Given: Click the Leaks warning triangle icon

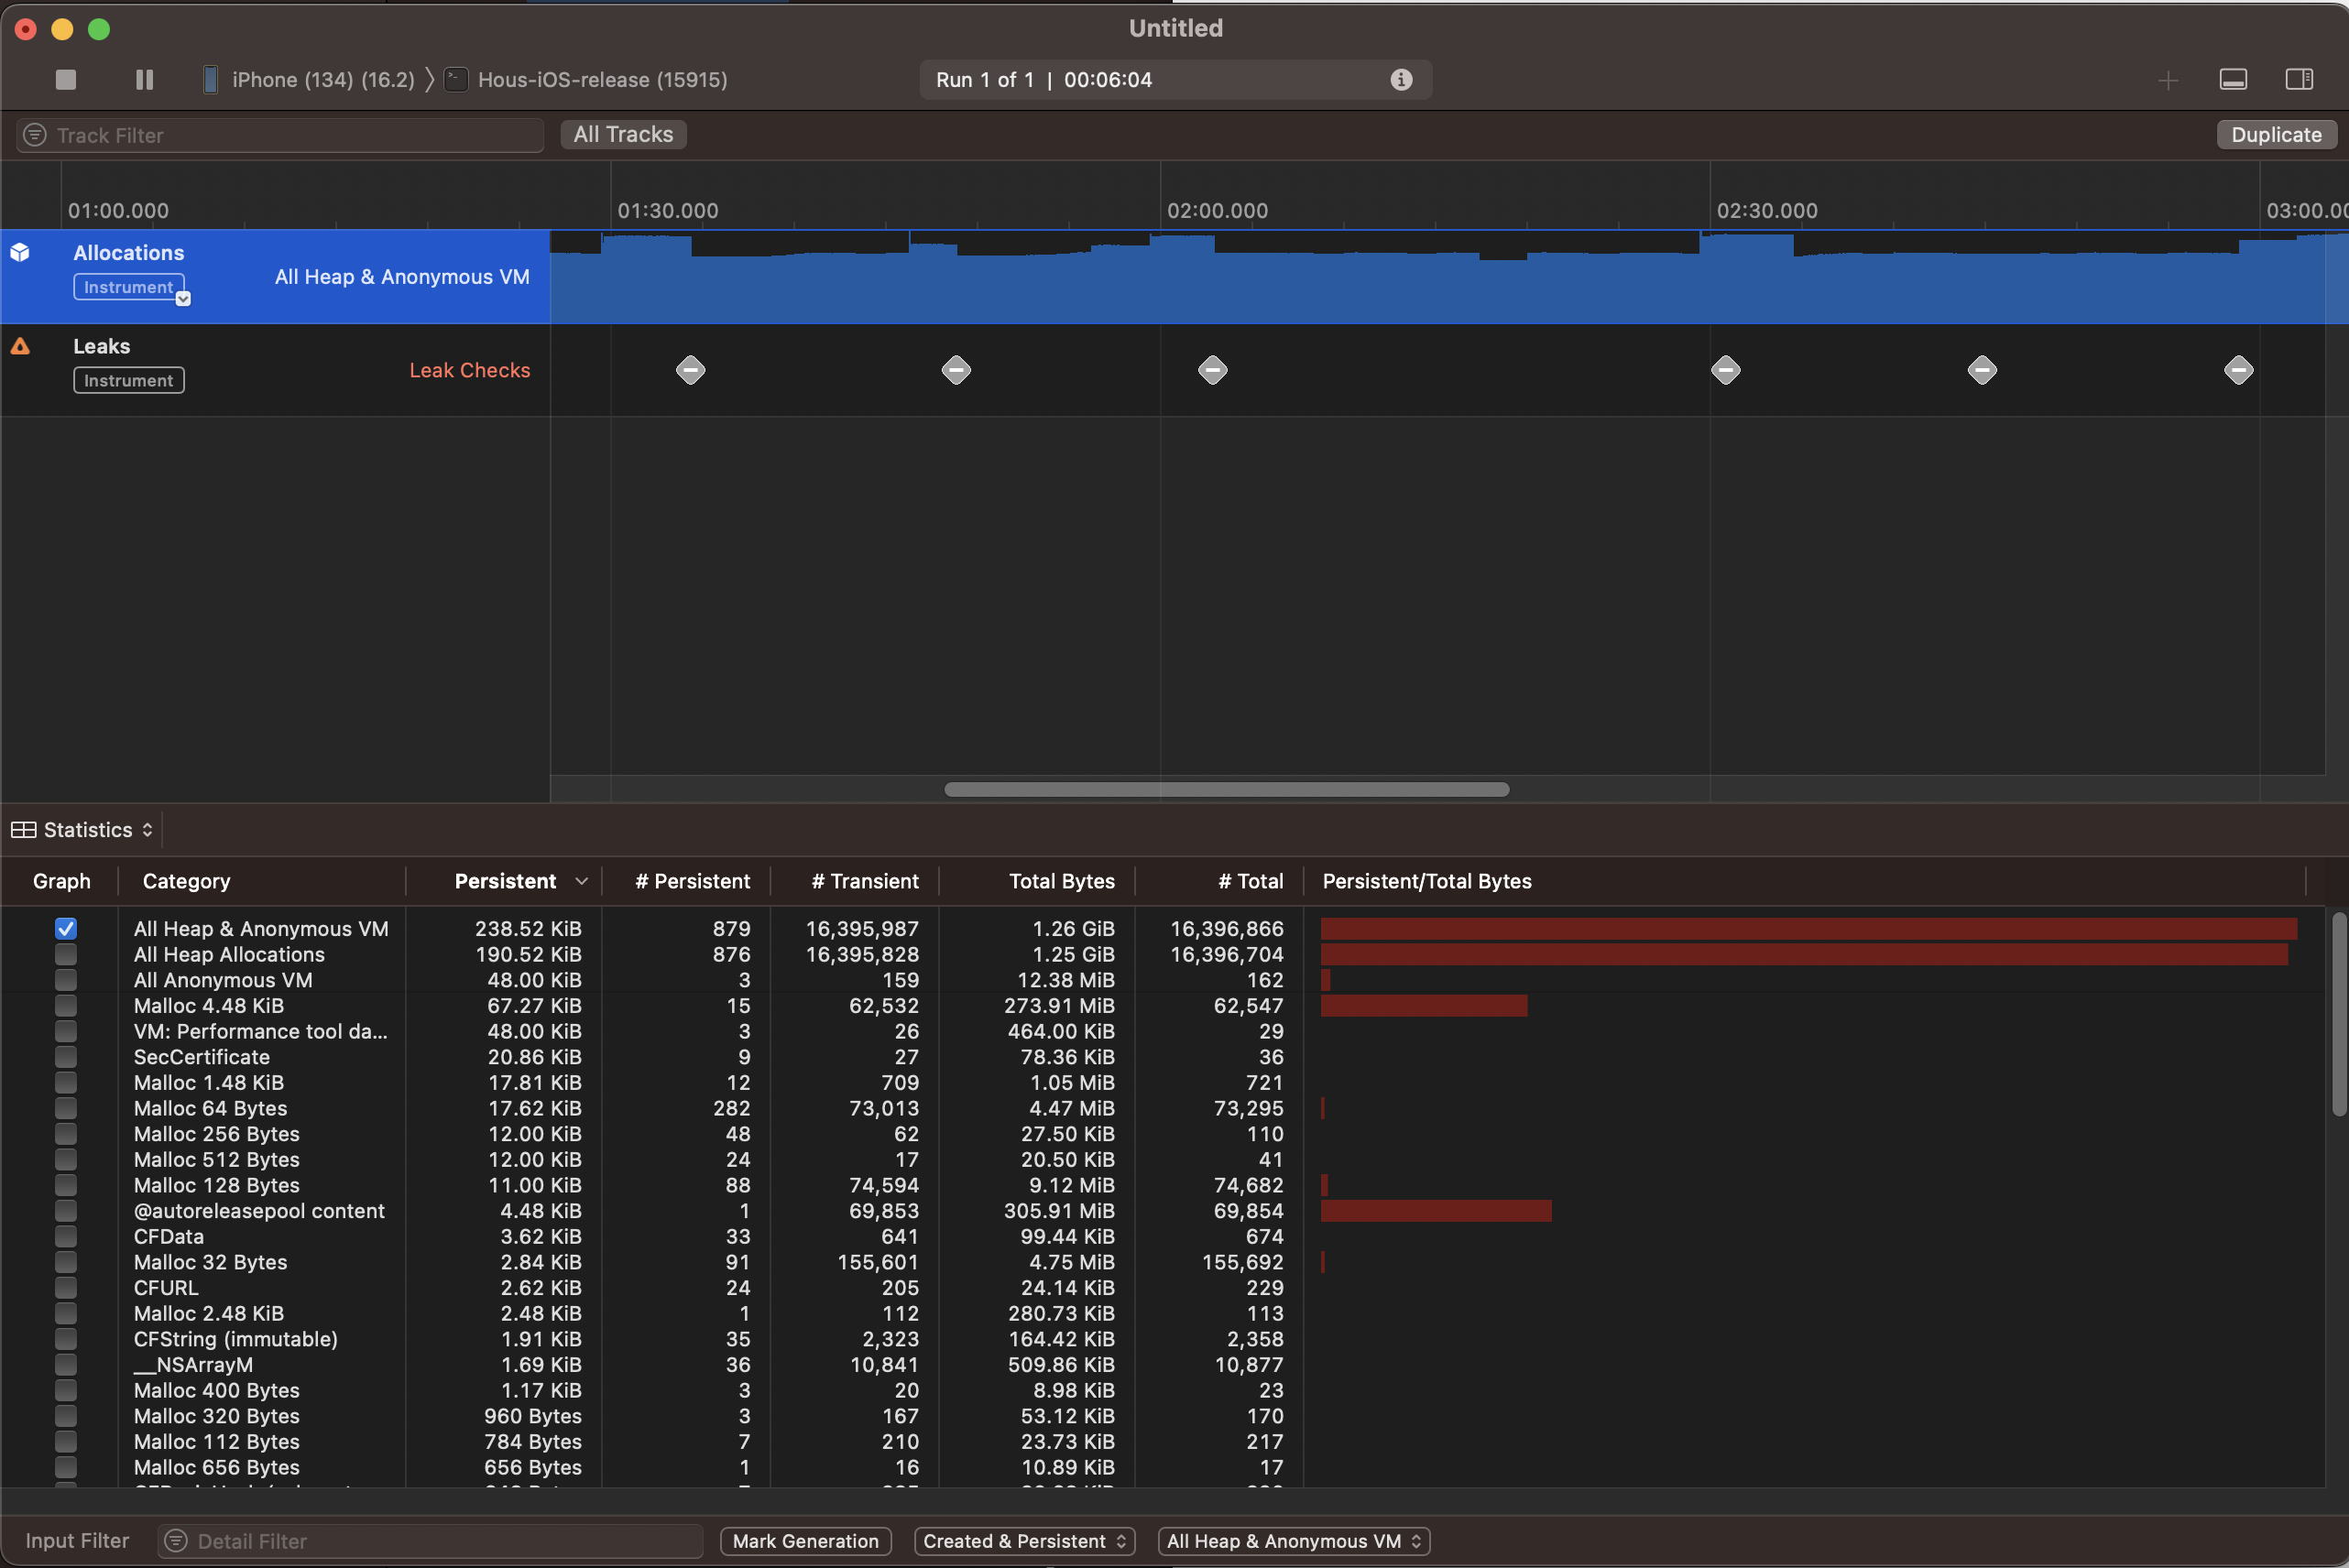Looking at the screenshot, I should [x=20, y=346].
